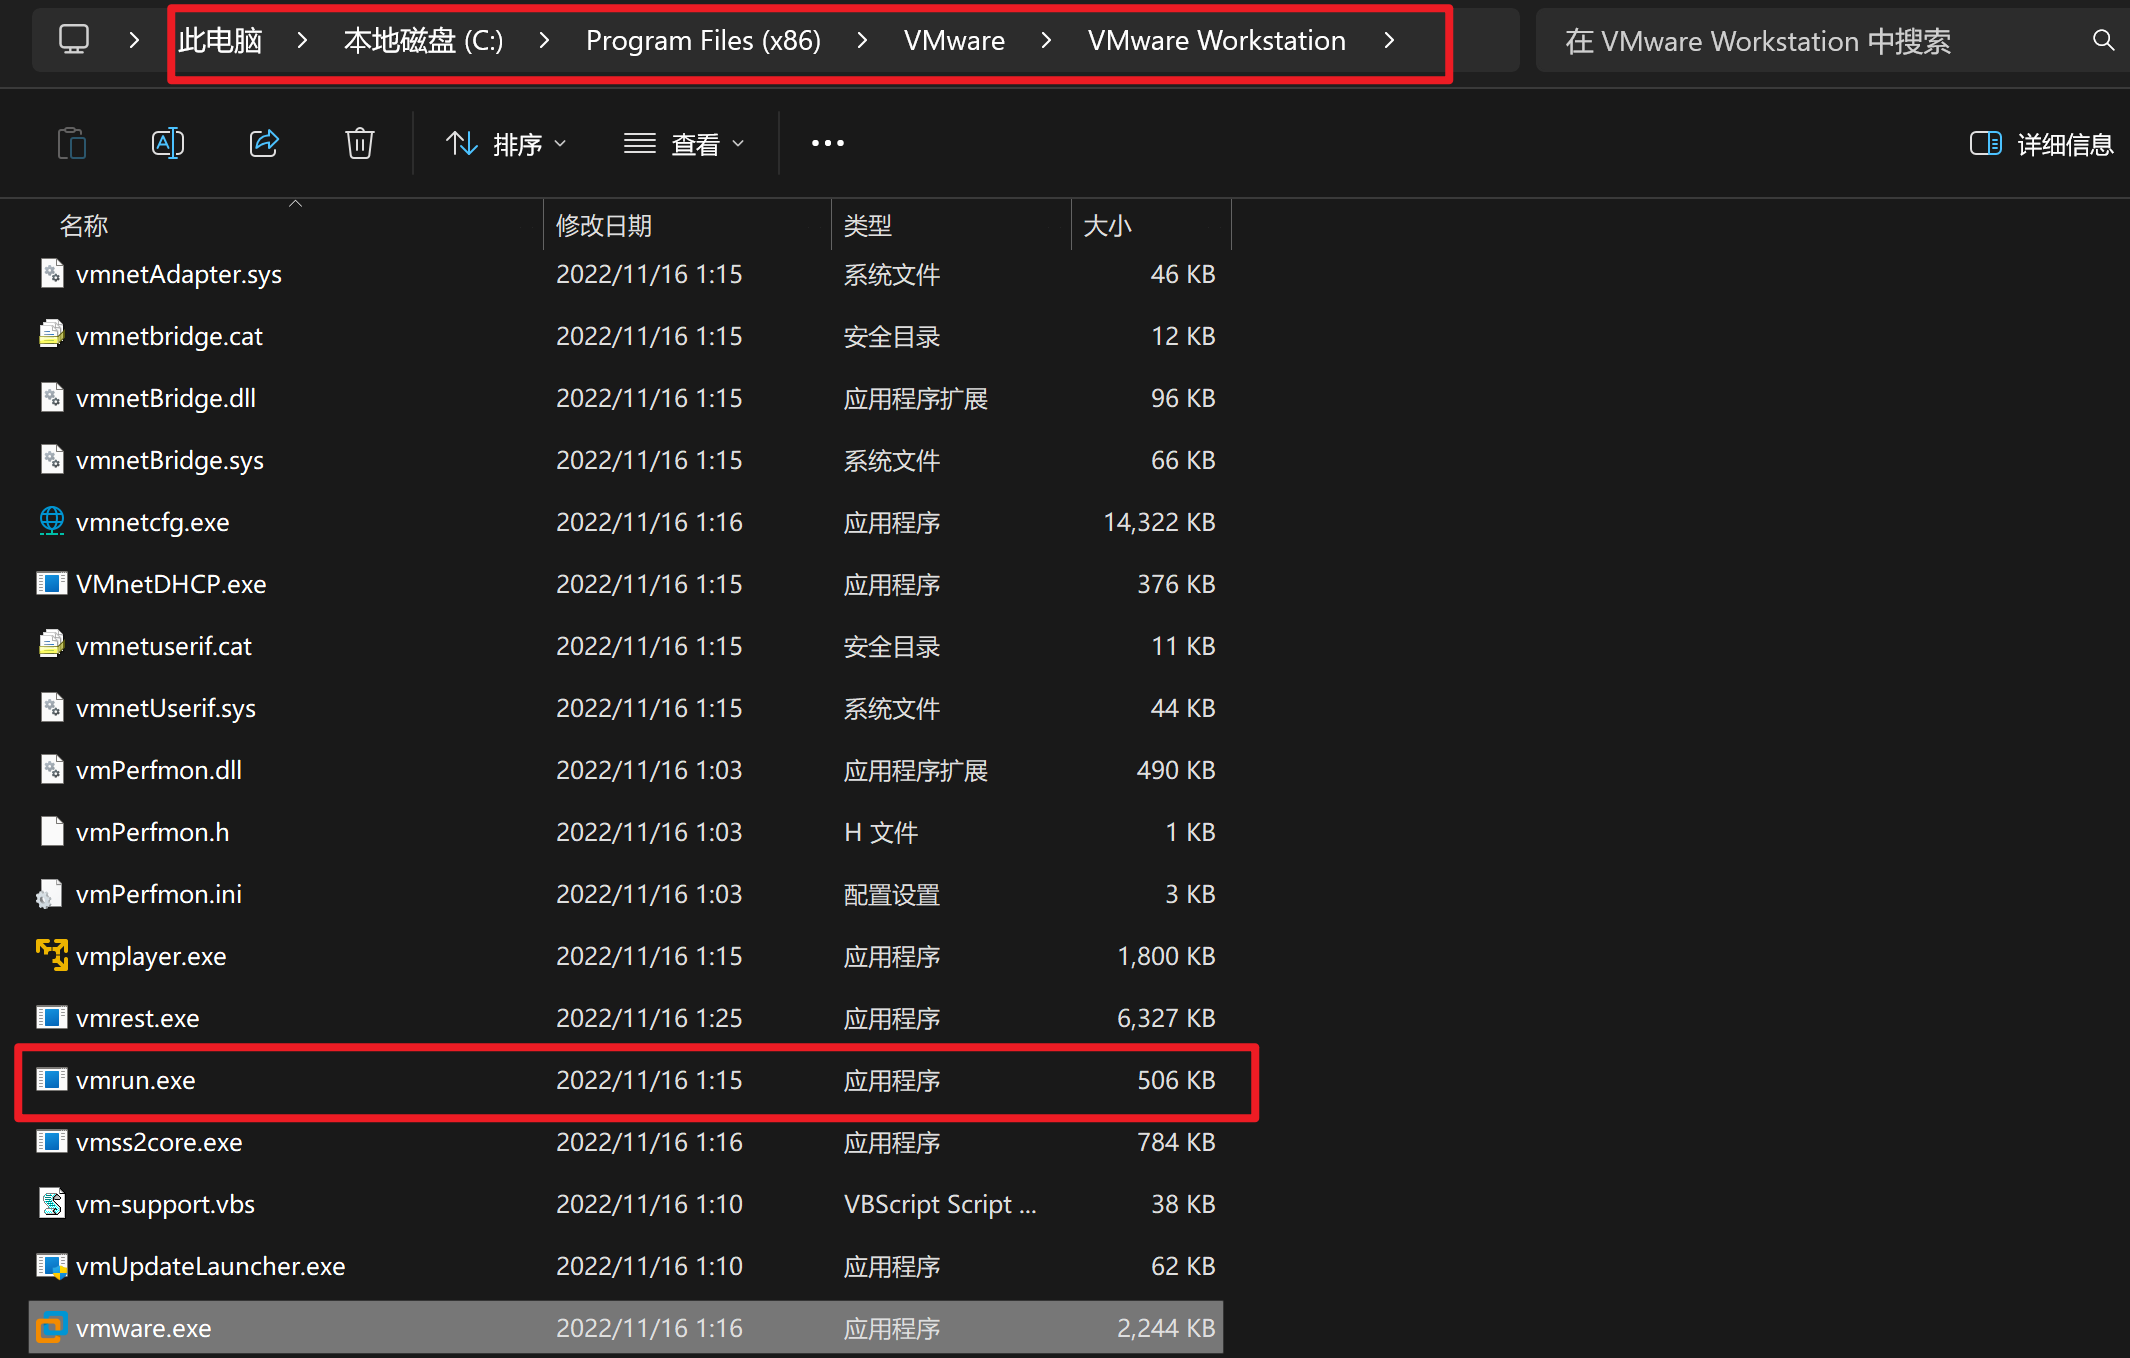The height and width of the screenshot is (1358, 2130).
Task: Click the Share icon in toolbar
Action: pyautogui.click(x=263, y=144)
